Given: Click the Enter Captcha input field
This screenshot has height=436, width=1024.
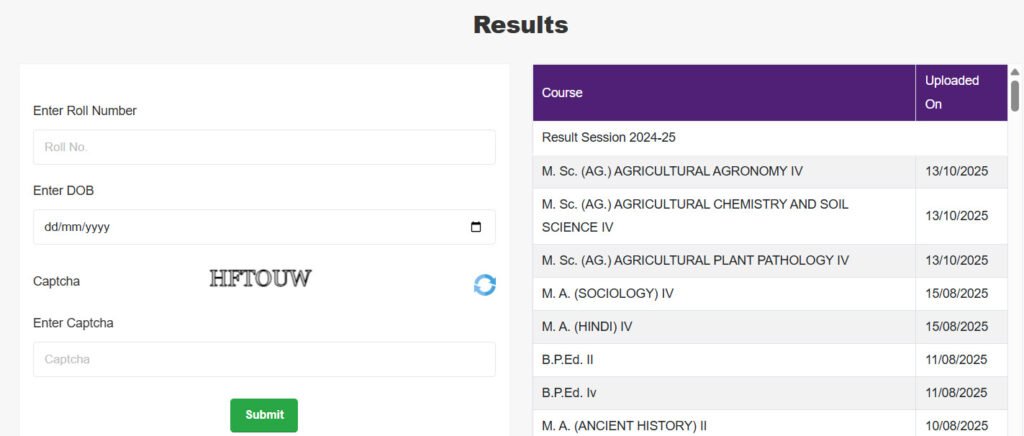Looking at the screenshot, I should [264, 359].
